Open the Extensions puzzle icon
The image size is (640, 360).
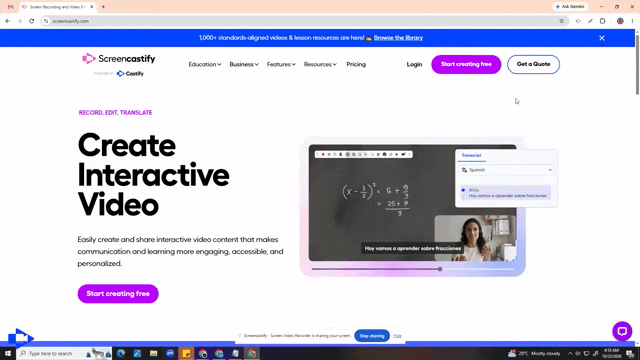[x=602, y=21]
